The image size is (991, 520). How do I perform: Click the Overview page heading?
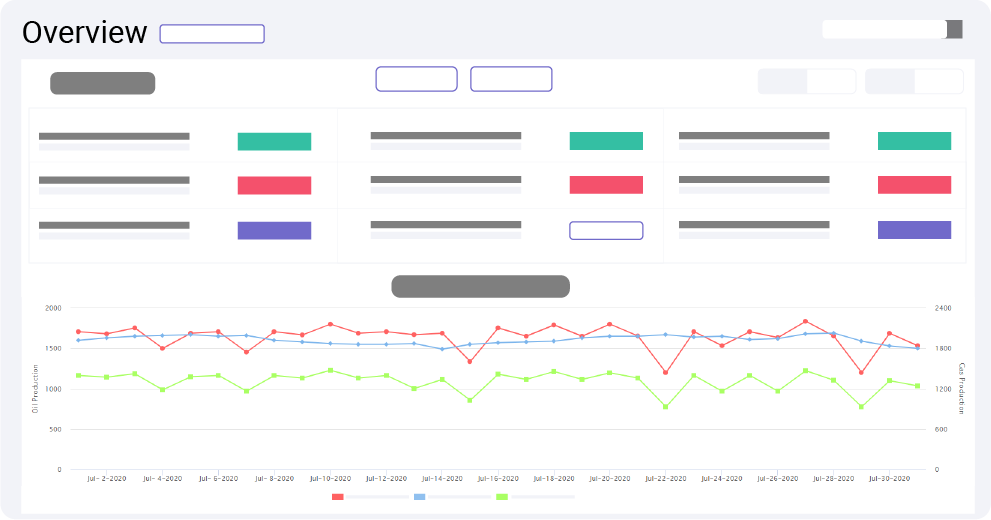[85, 32]
